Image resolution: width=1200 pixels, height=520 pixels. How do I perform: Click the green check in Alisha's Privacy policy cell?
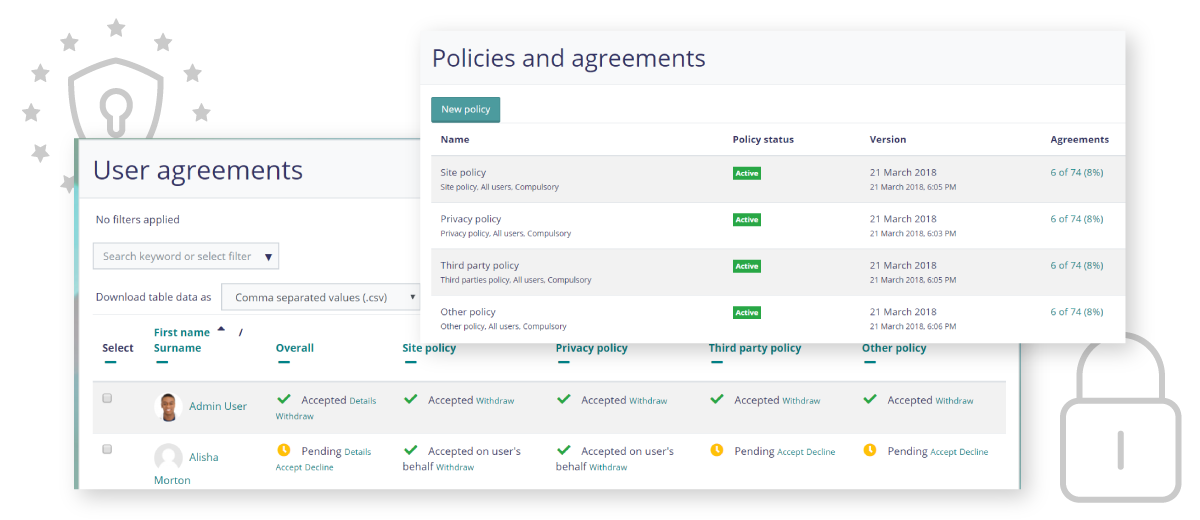tap(563, 450)
